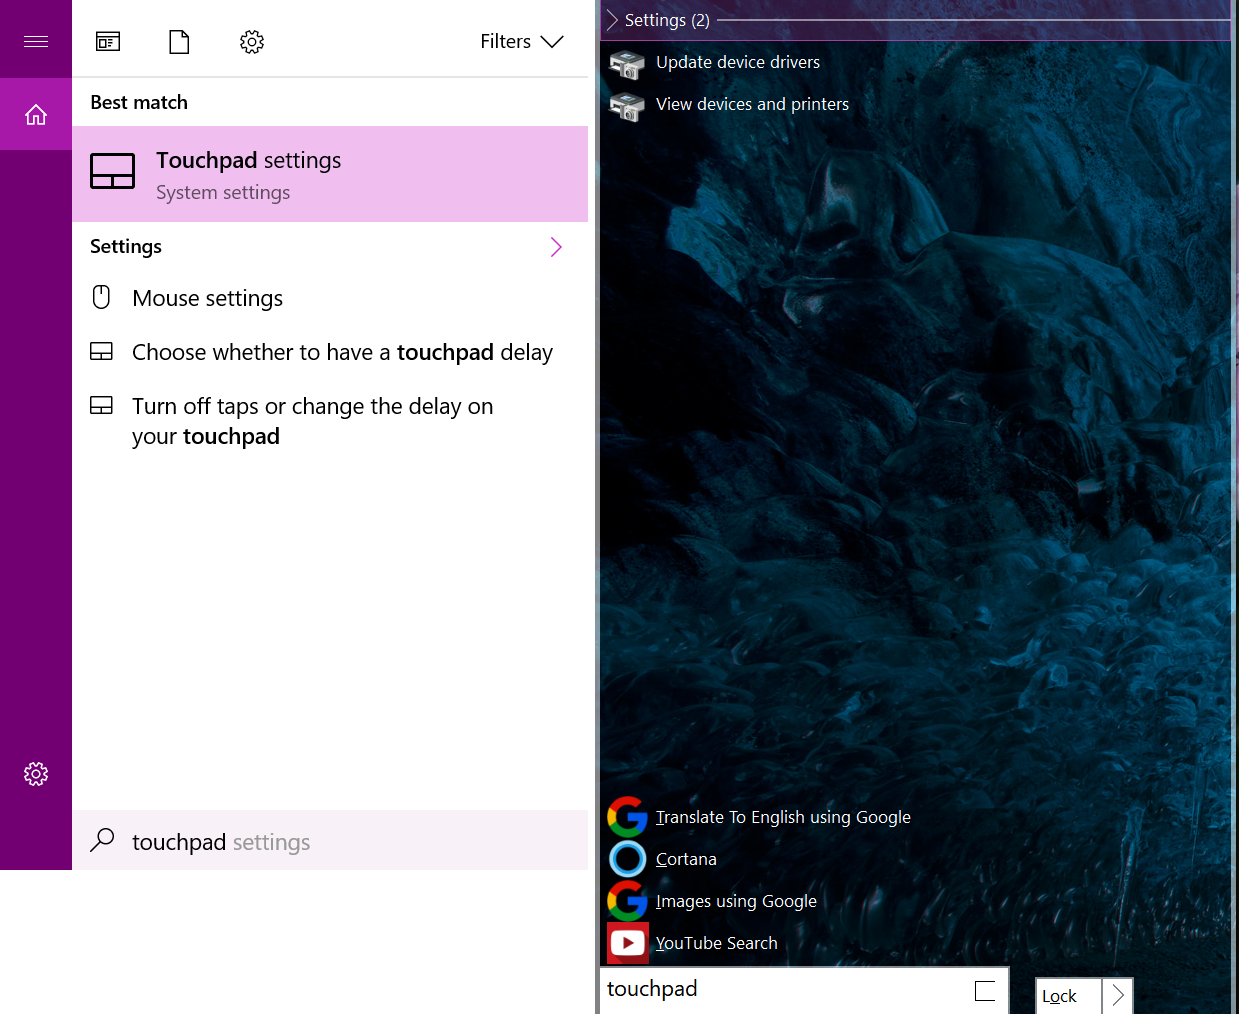Click the Home icon in the sidebar

(x=36, y=115)
